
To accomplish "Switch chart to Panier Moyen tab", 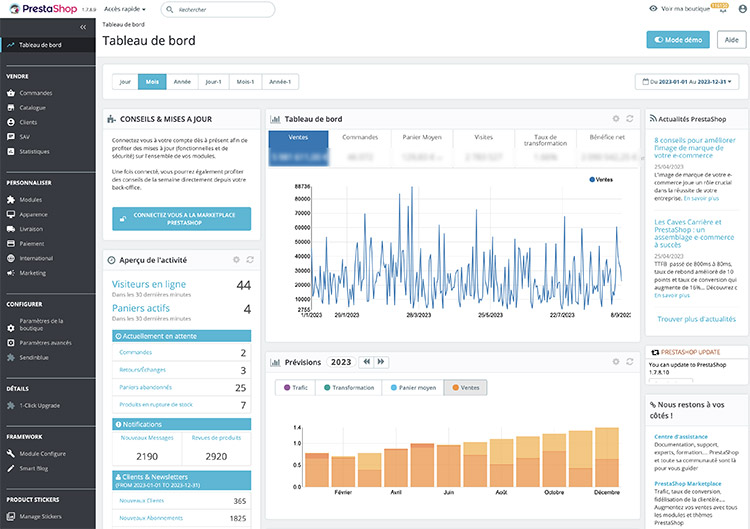I will 422,148.
